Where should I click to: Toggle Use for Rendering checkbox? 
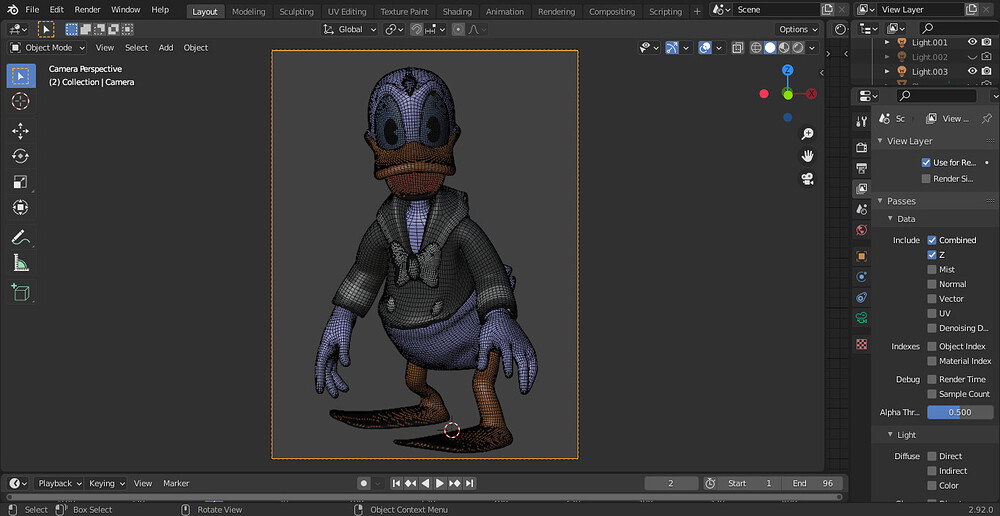pos(926,162)
